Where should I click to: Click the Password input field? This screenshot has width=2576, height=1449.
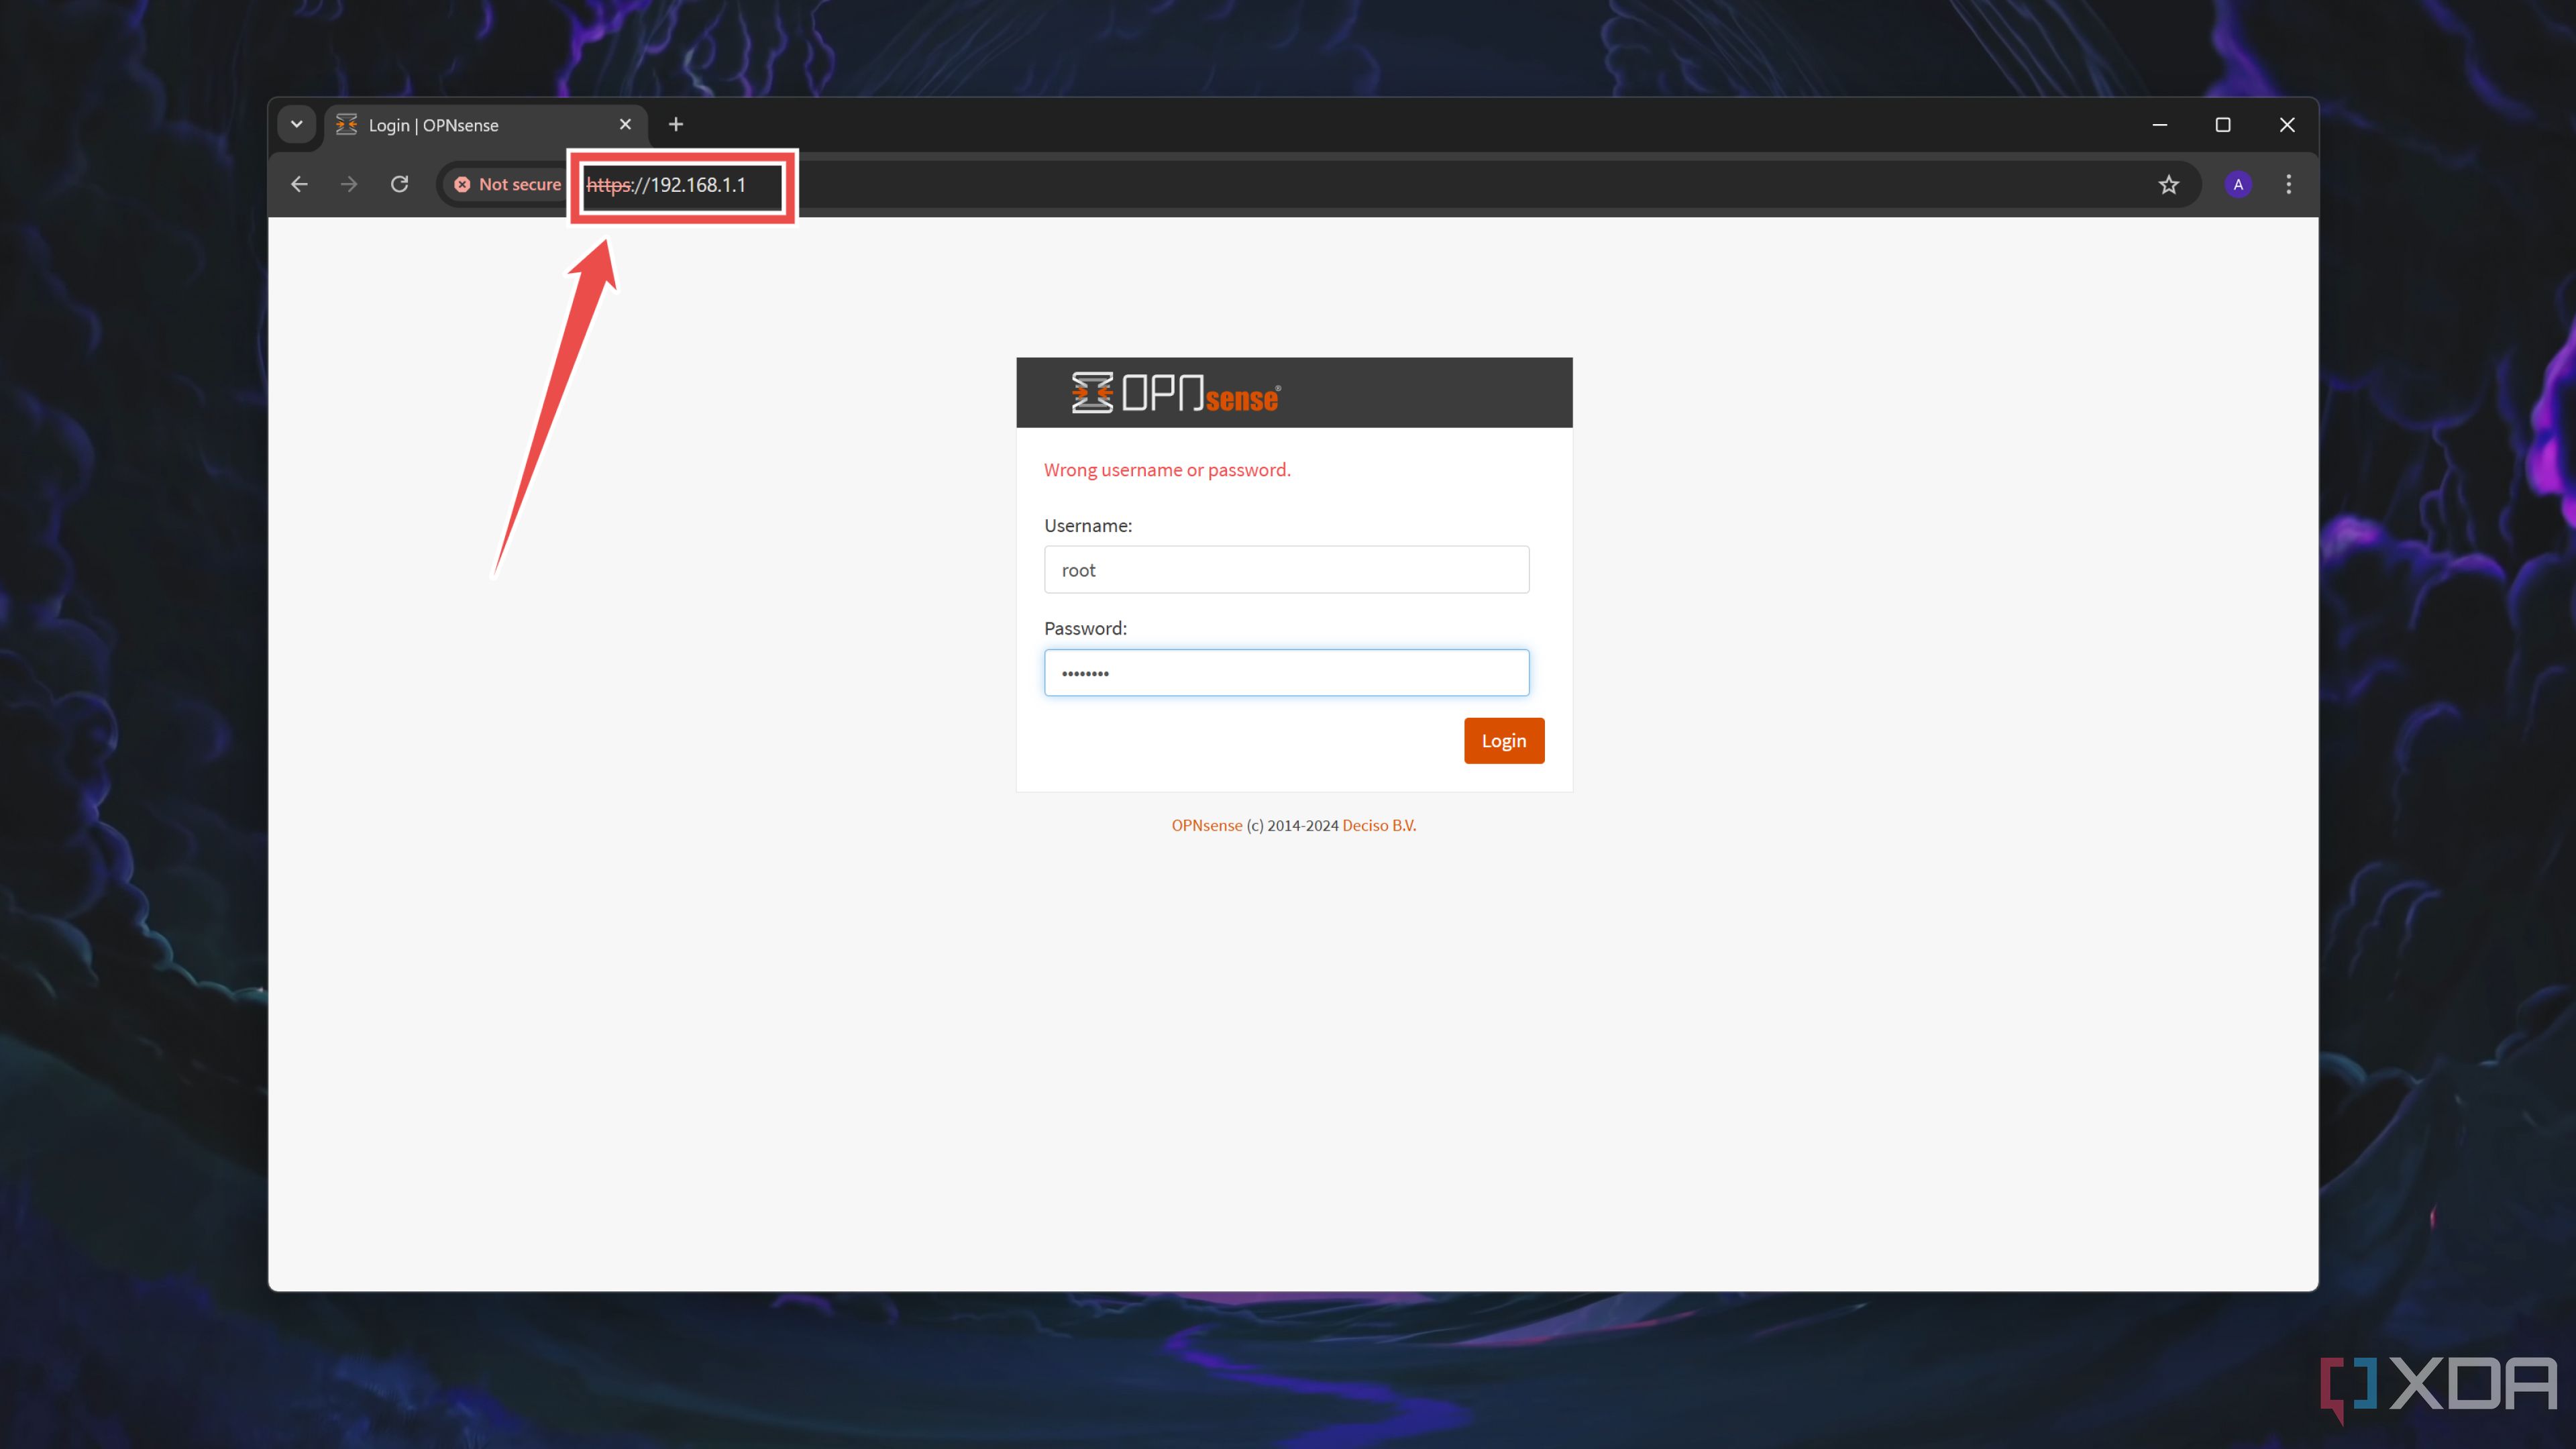tap(1286, 672)
